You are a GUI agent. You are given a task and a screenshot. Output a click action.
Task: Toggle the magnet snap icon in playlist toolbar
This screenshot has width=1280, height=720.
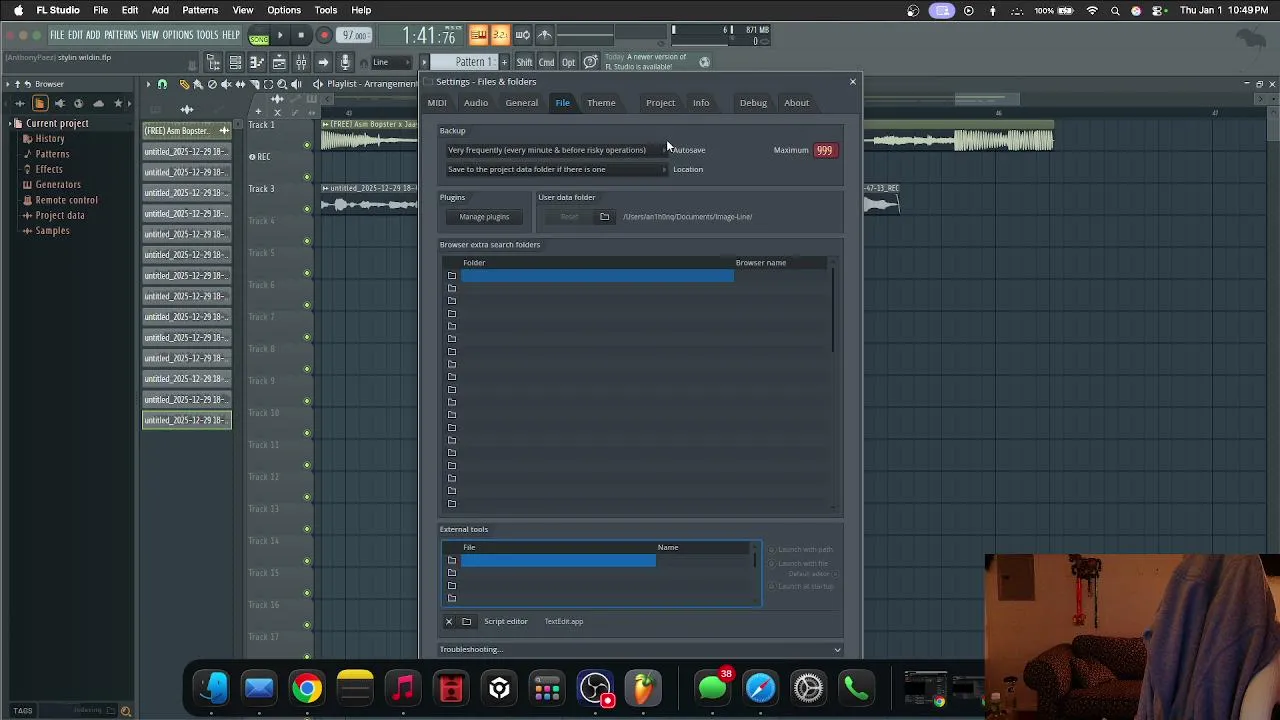pos(162,84)
